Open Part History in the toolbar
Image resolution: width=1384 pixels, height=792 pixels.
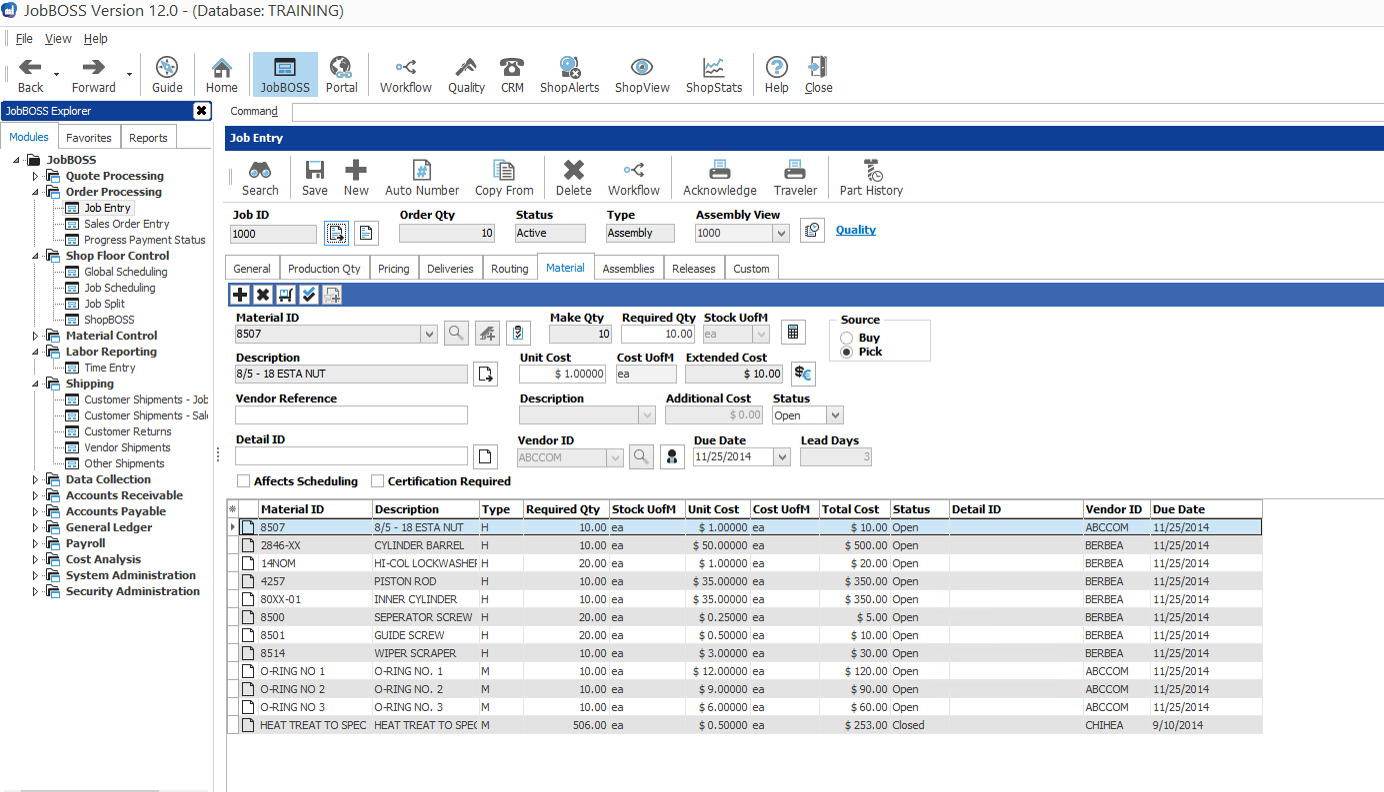tap(871, 178)
